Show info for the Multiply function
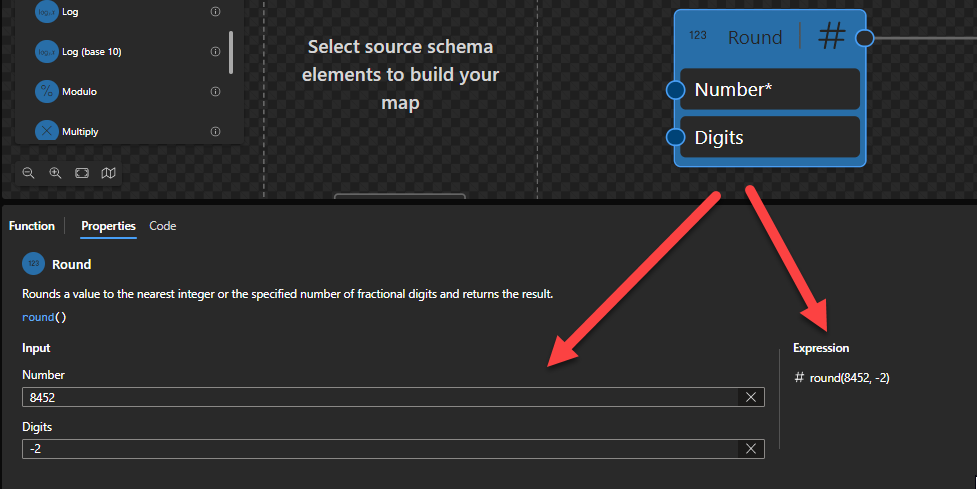Screen dimensions: 977x489 tap(216, 131)
